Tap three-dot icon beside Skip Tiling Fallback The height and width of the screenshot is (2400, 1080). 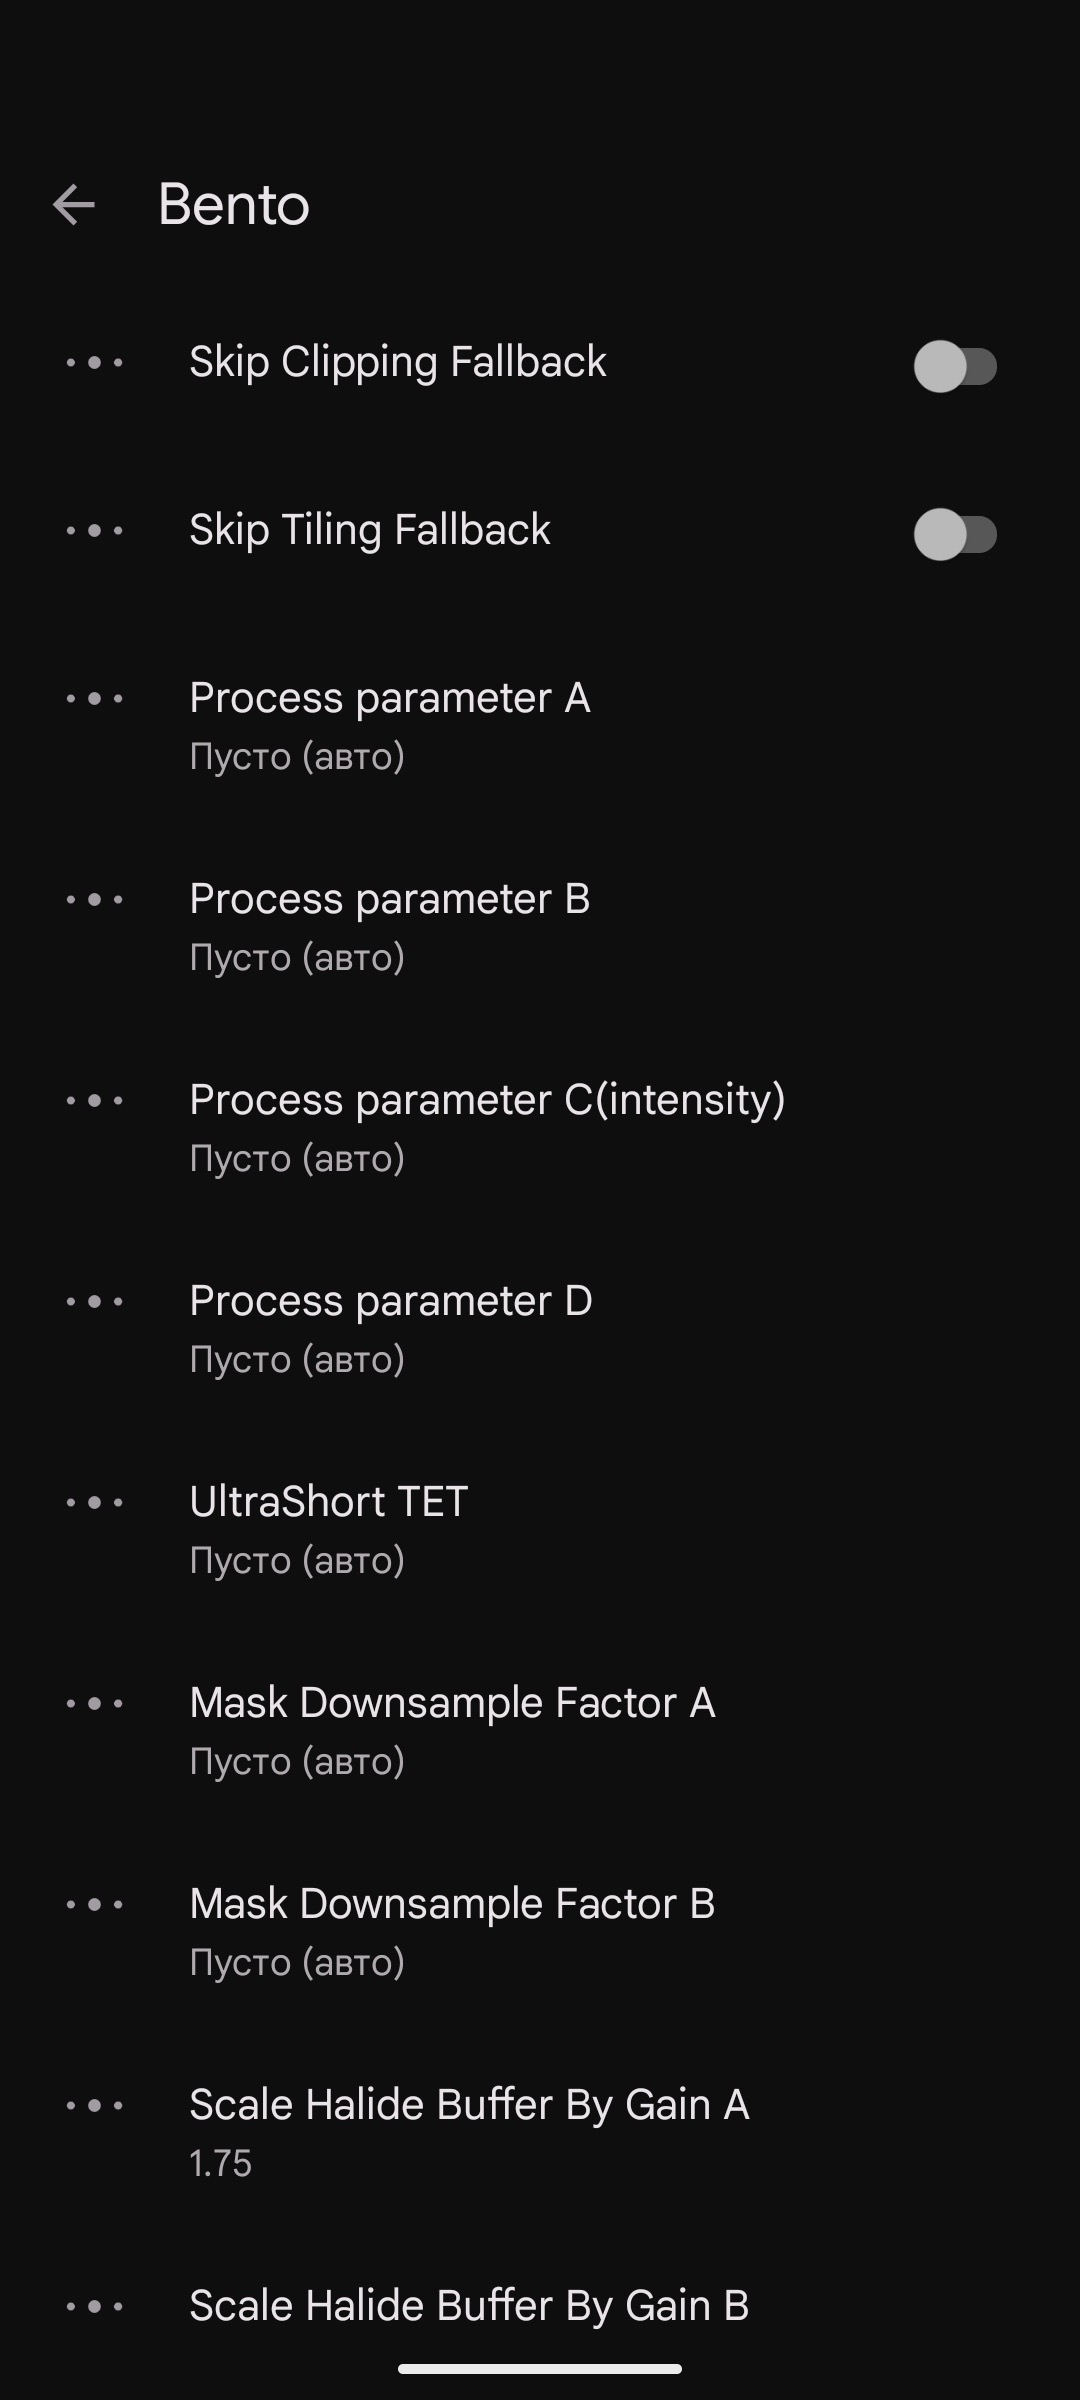(x=95, y=530)
